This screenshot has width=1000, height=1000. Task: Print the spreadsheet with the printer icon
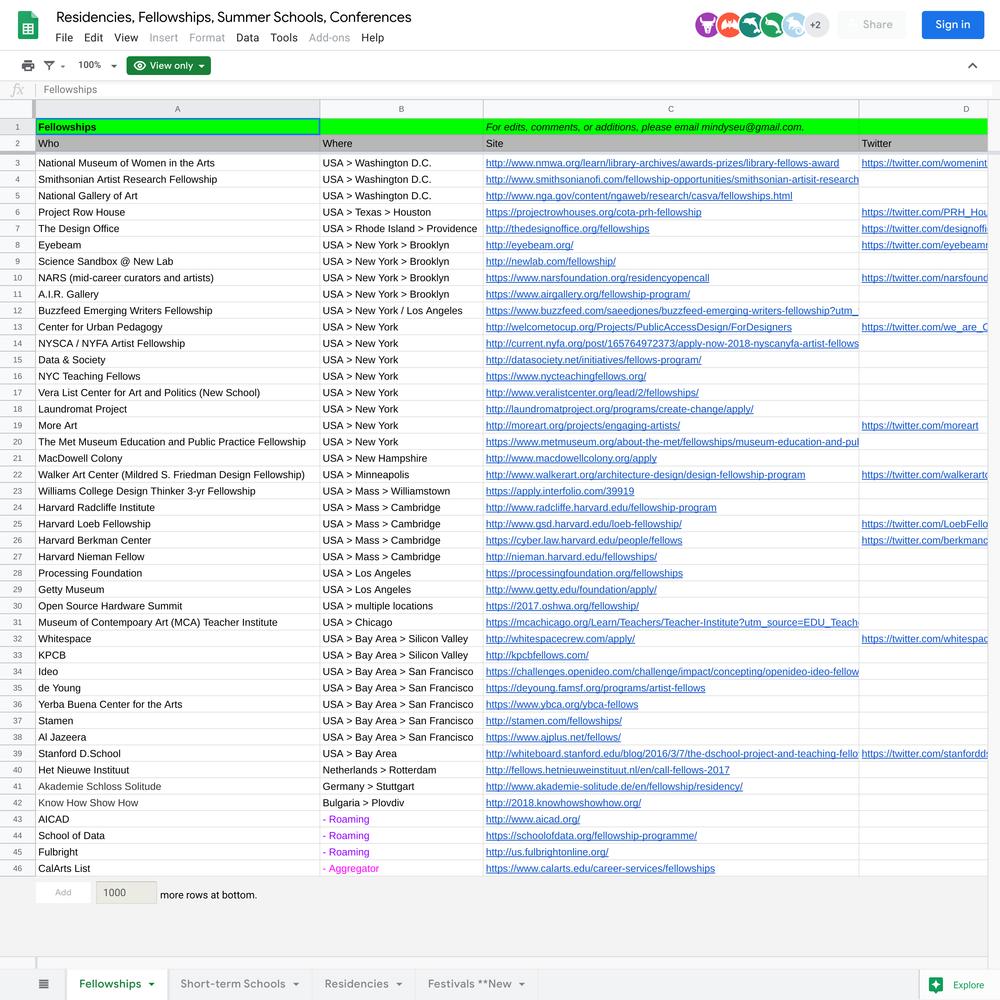(28, 66)
